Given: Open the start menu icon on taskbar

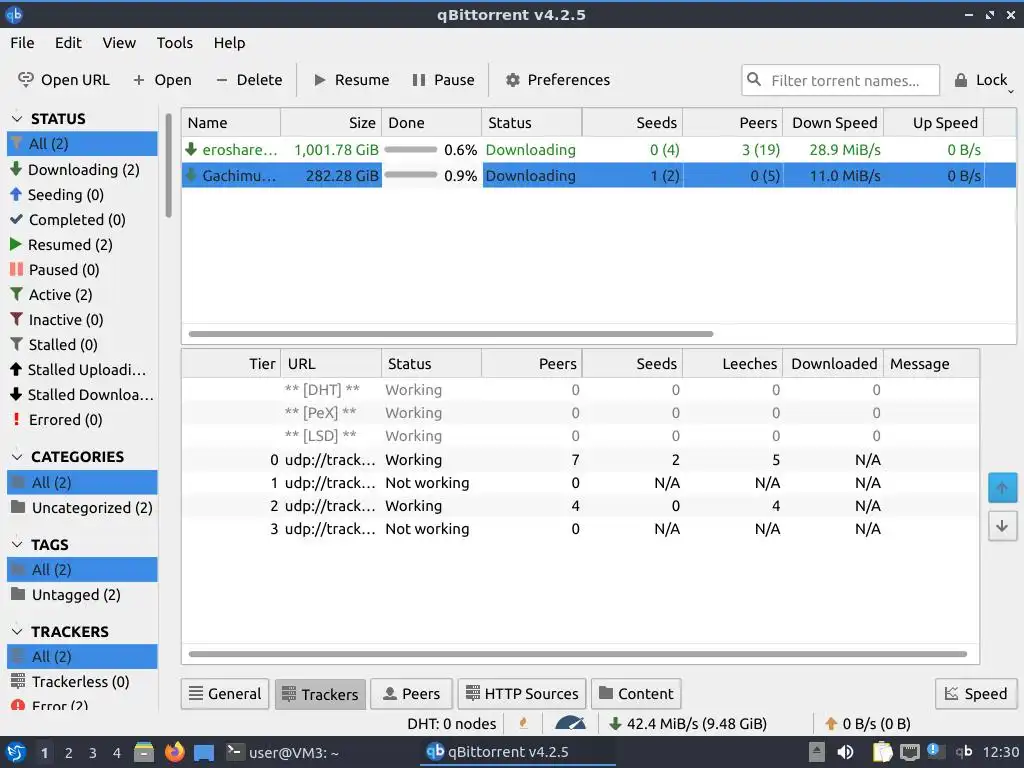Looking at the screenshot, I should pos(16,752).
